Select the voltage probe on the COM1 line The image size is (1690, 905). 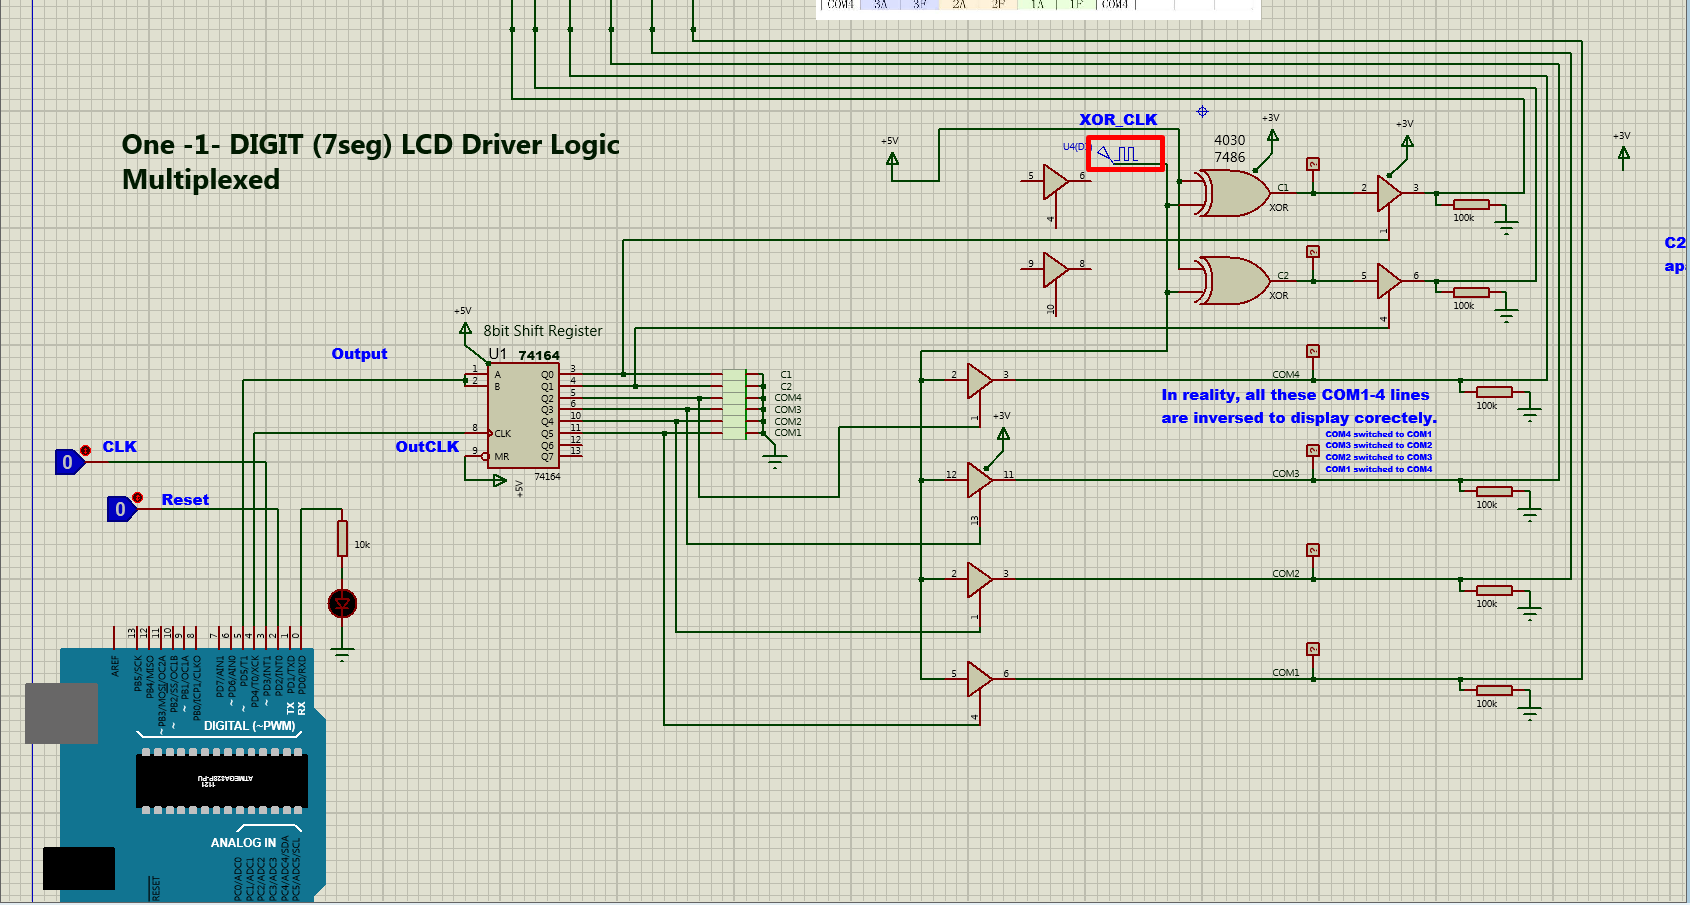click(1313, 649)
